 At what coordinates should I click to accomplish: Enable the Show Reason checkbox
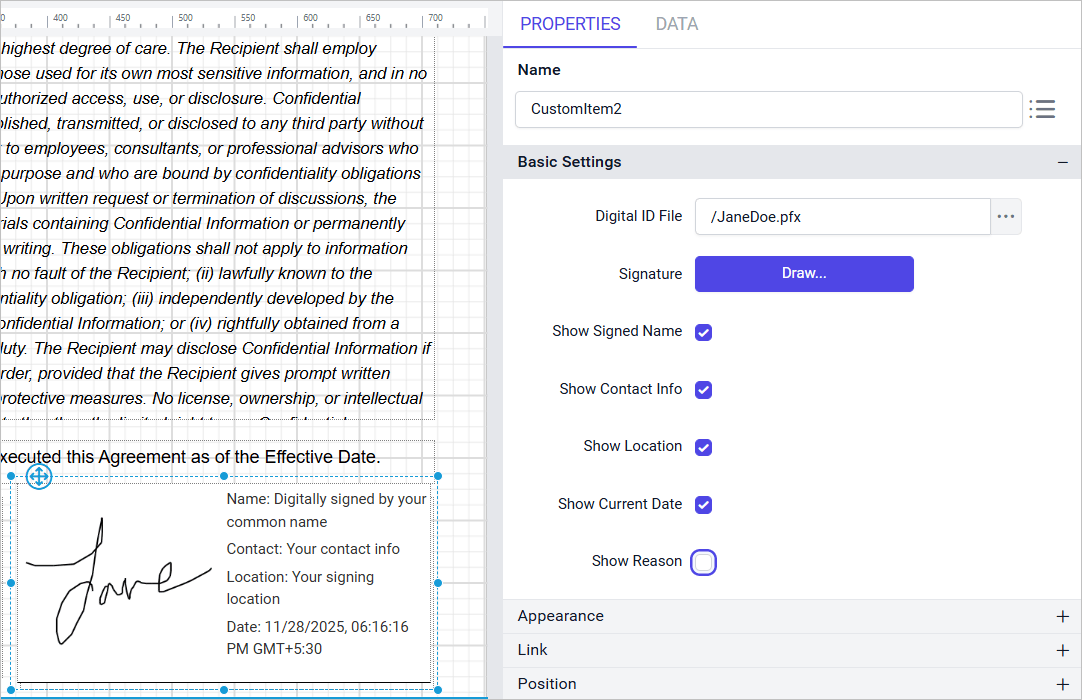pos(703,563)
